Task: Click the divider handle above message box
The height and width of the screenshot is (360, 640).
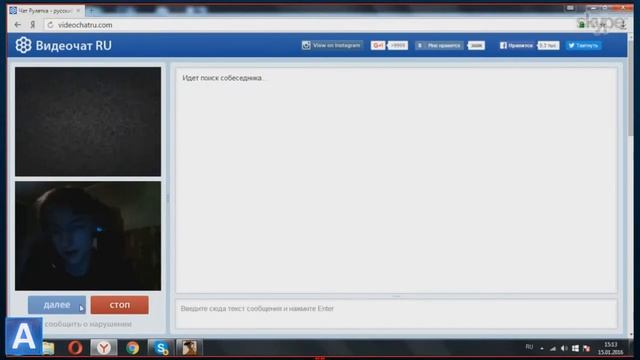Action: click(x=396, y=296)
